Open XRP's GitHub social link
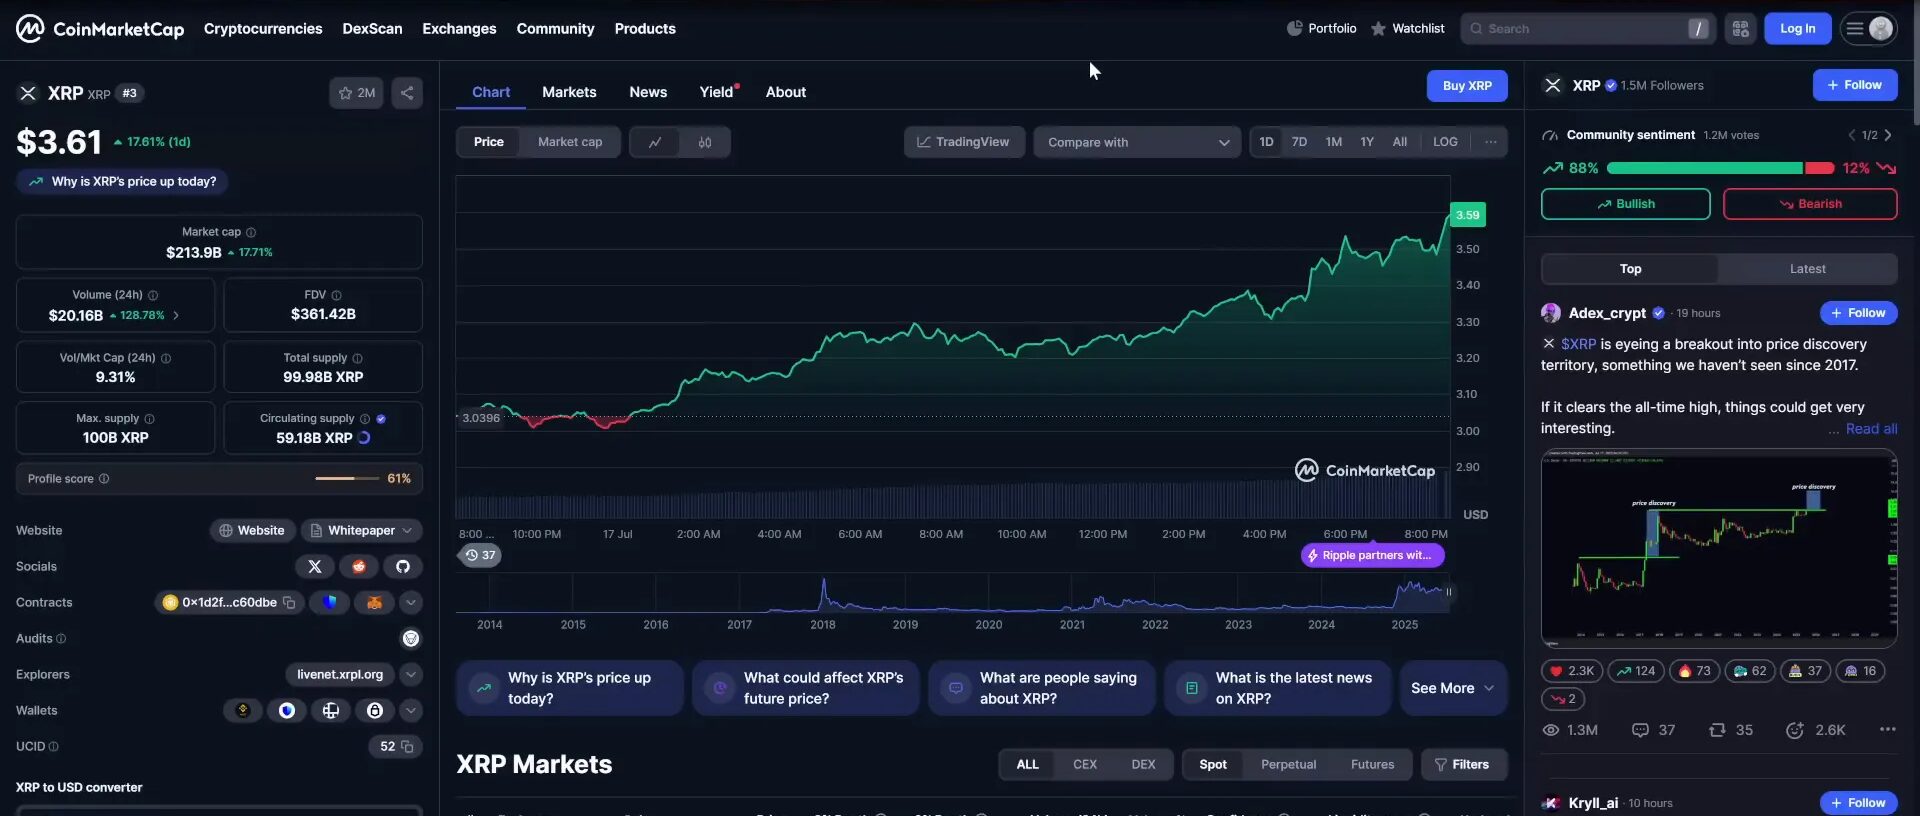1920x816 pixels. pos(402,566)
